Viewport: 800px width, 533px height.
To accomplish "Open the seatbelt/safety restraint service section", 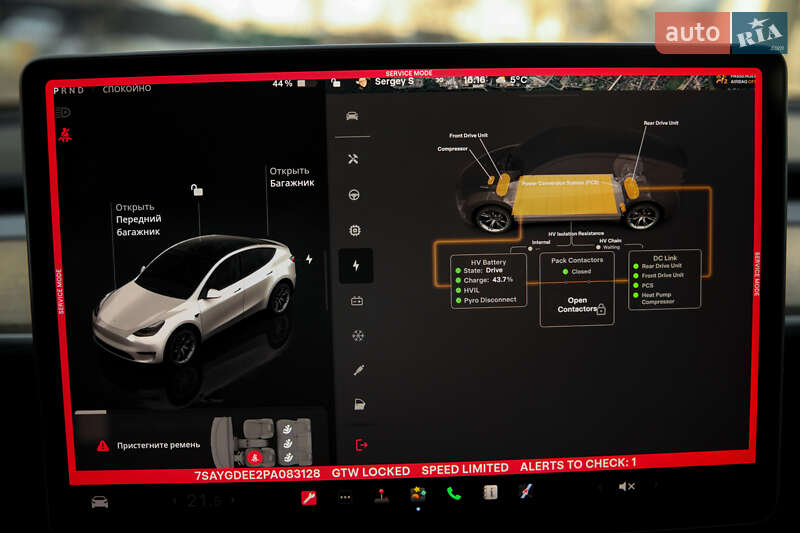I will (x=359, y=370).
